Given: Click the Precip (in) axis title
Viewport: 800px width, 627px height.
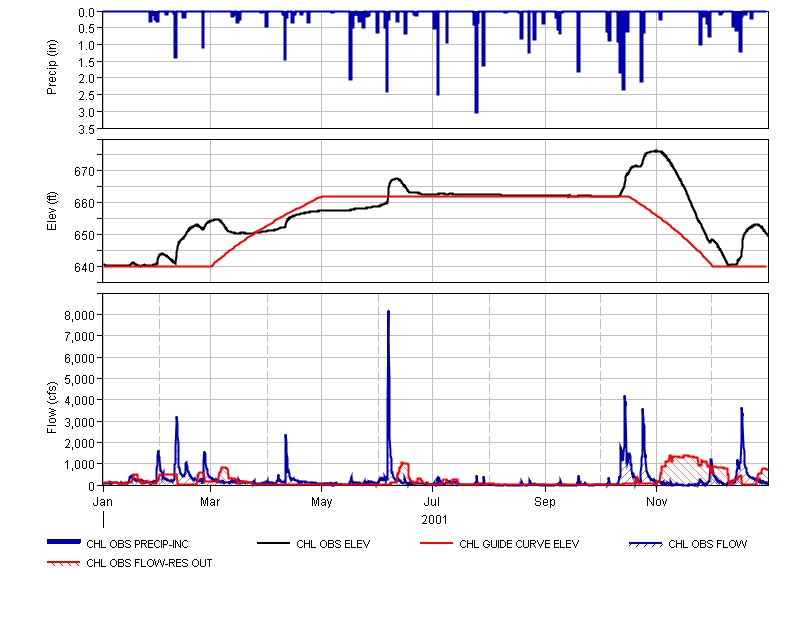Looking at the screenshot, I should [x=52, y=67].
